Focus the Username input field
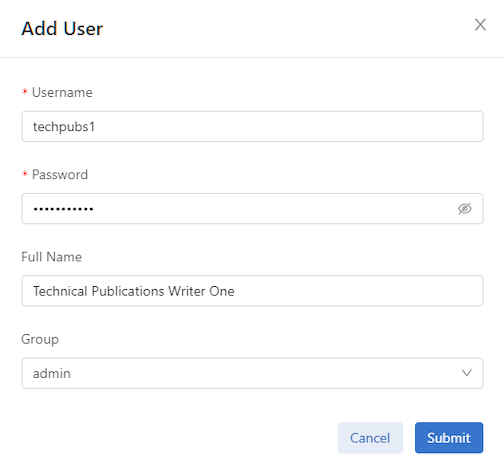This screenshot has width=504, height=473. [252, 126]
